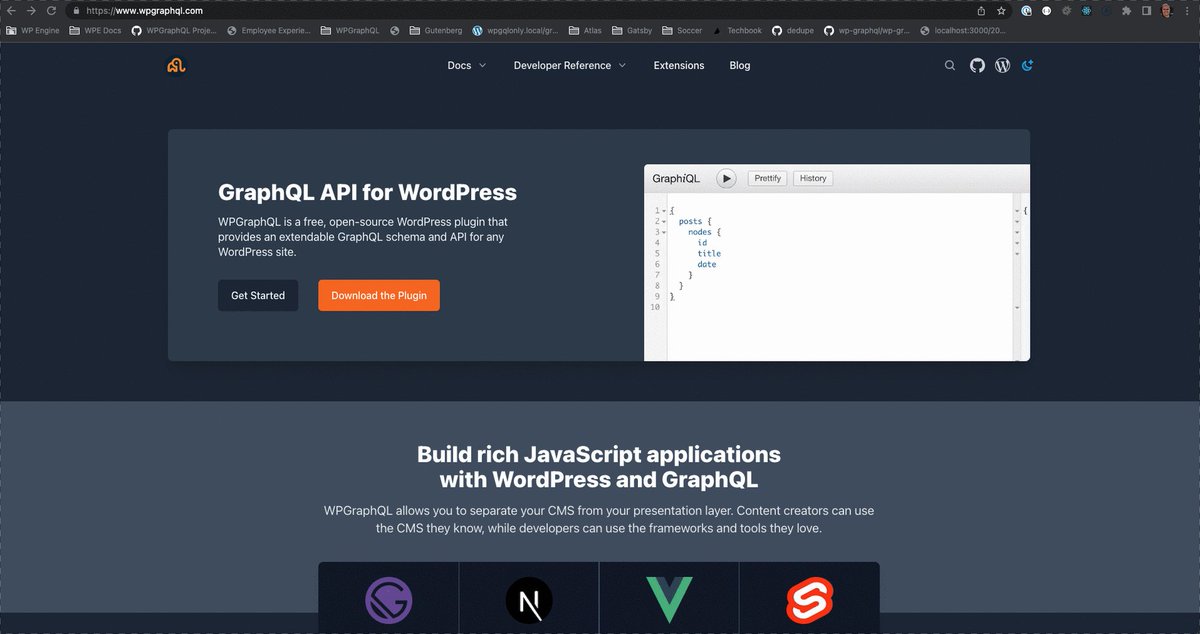Screen dimensions: 1200x634
Task: Click the browser forward arrow
Action: [31, 10]
